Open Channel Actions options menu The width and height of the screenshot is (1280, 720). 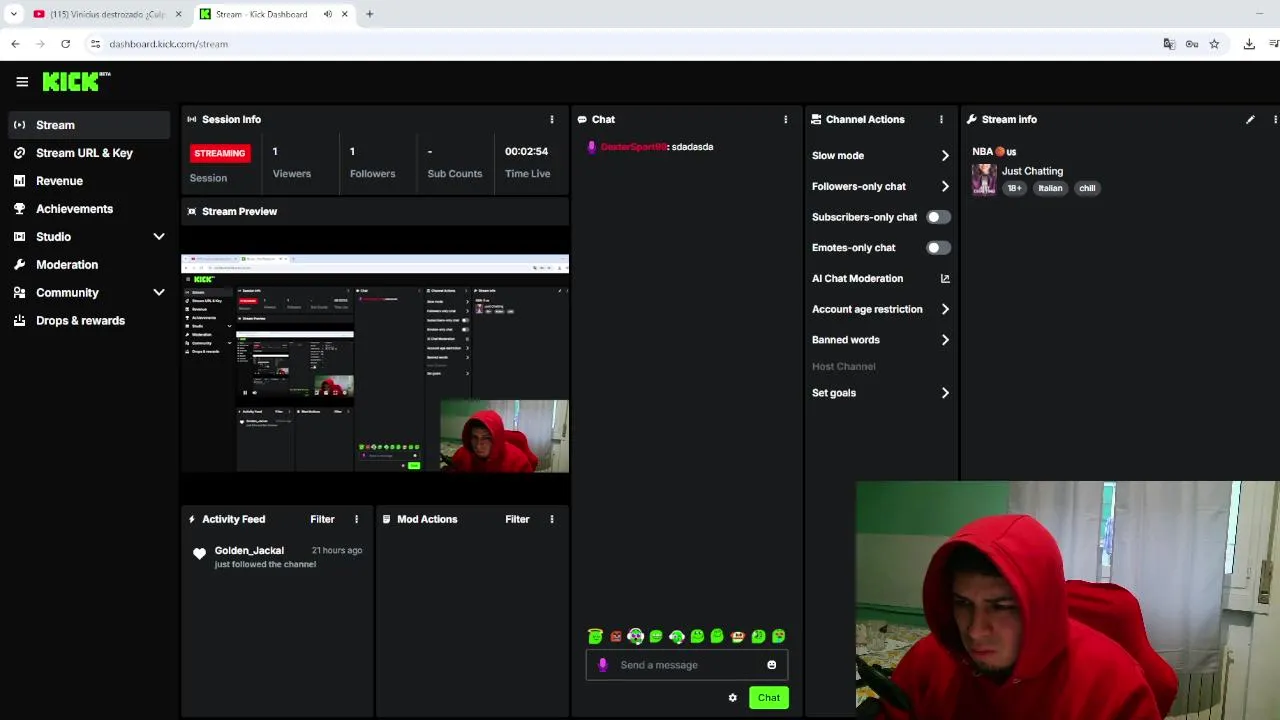click(x=941, y=119)
